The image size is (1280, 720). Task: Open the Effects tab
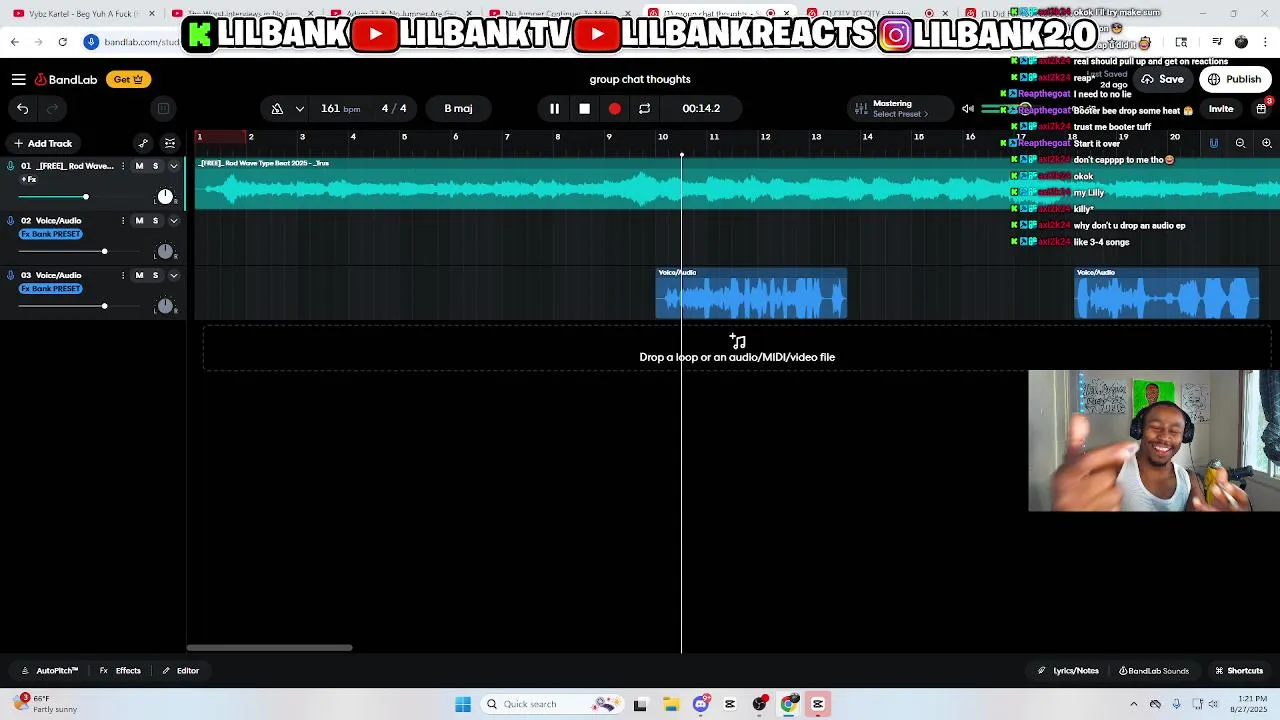120,671
